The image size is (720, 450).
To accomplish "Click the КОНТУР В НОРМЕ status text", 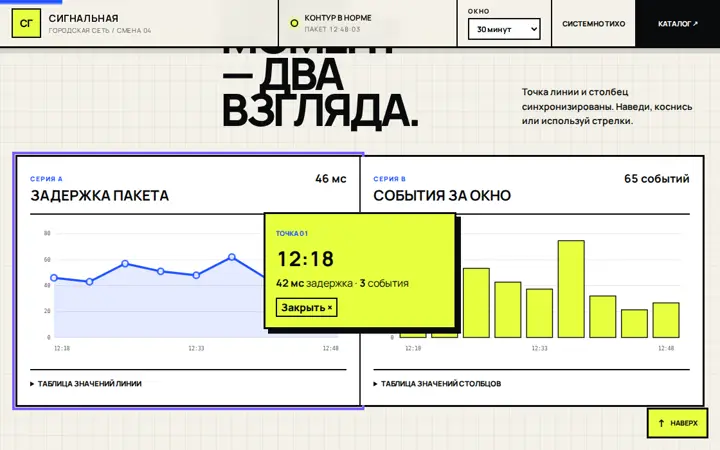I will [338, 18].
